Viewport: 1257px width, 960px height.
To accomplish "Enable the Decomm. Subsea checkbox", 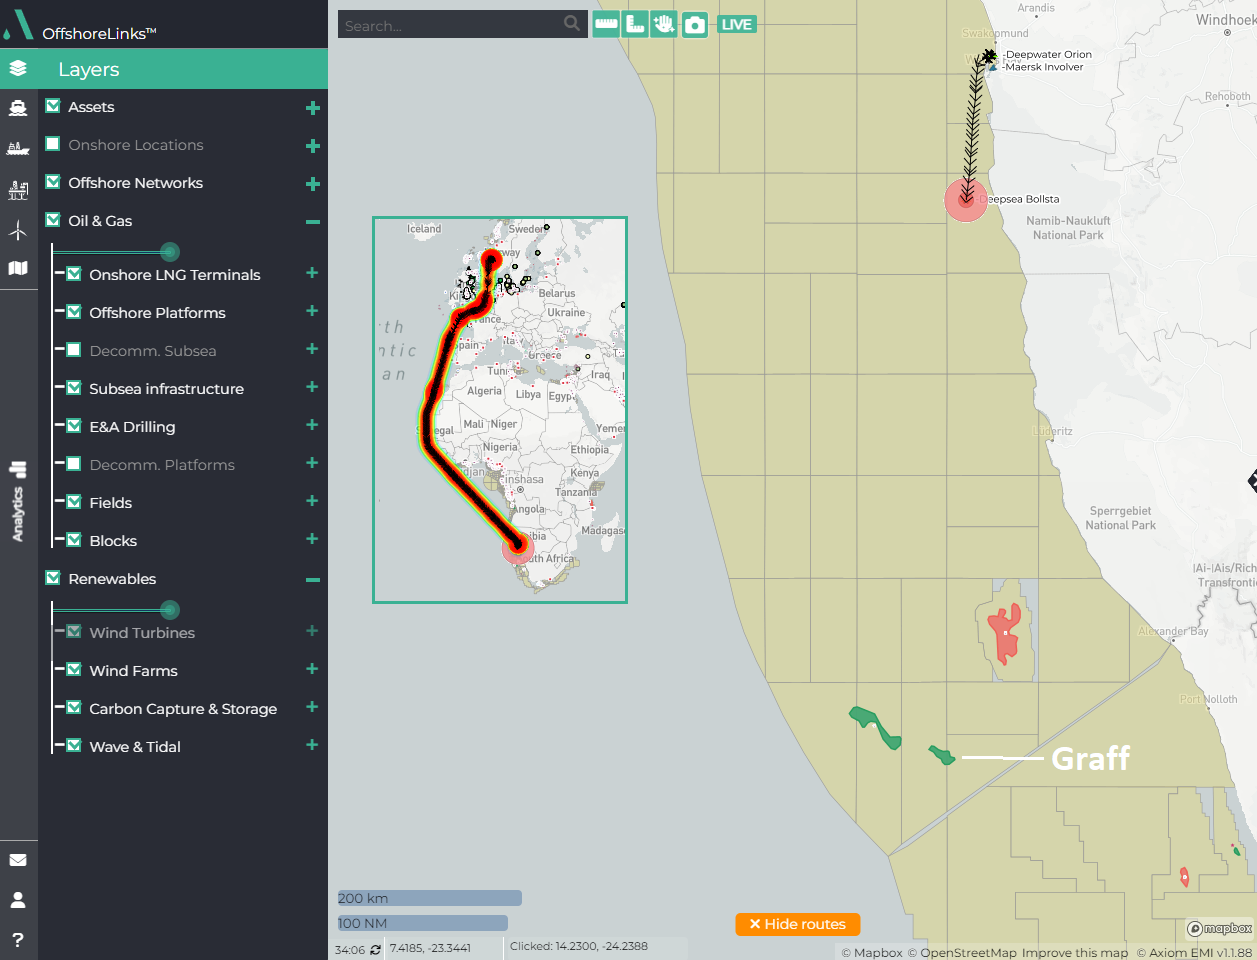I will point(74,350).
